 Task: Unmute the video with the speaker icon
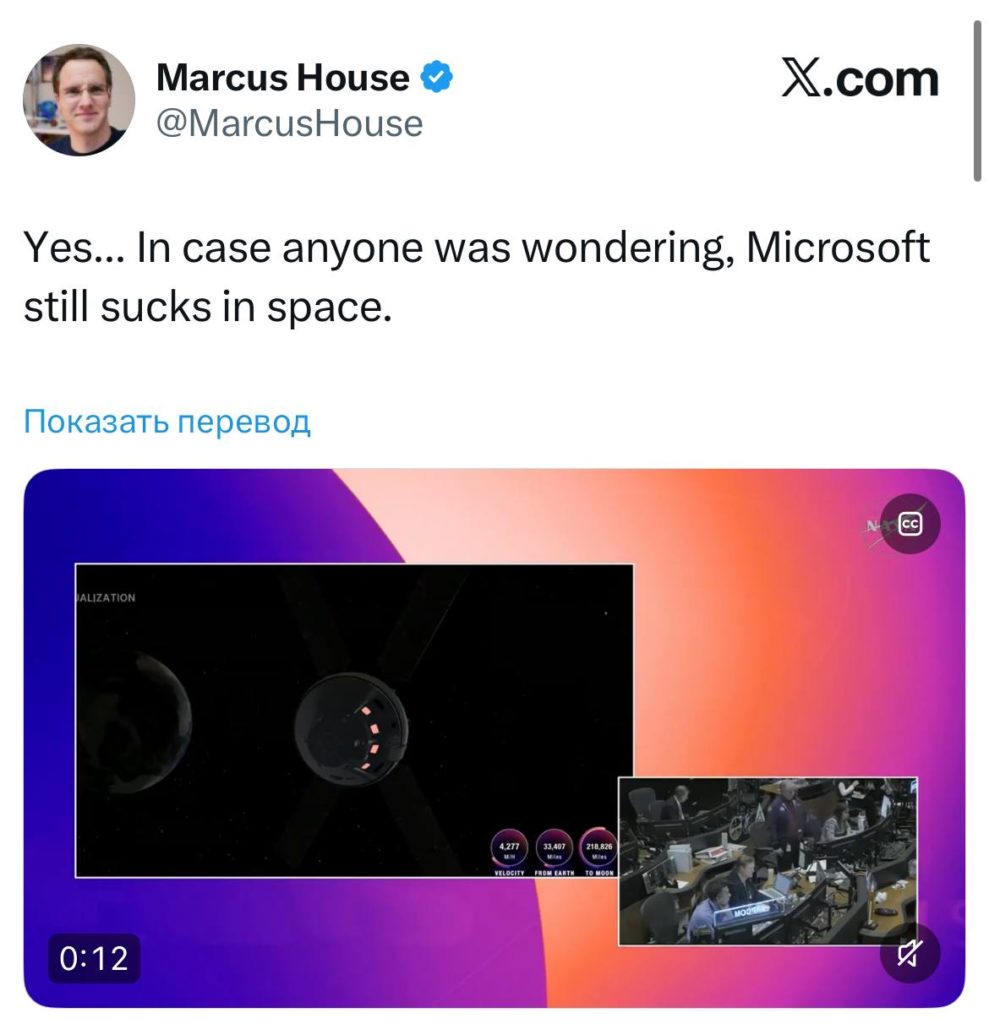coord(909,953)
